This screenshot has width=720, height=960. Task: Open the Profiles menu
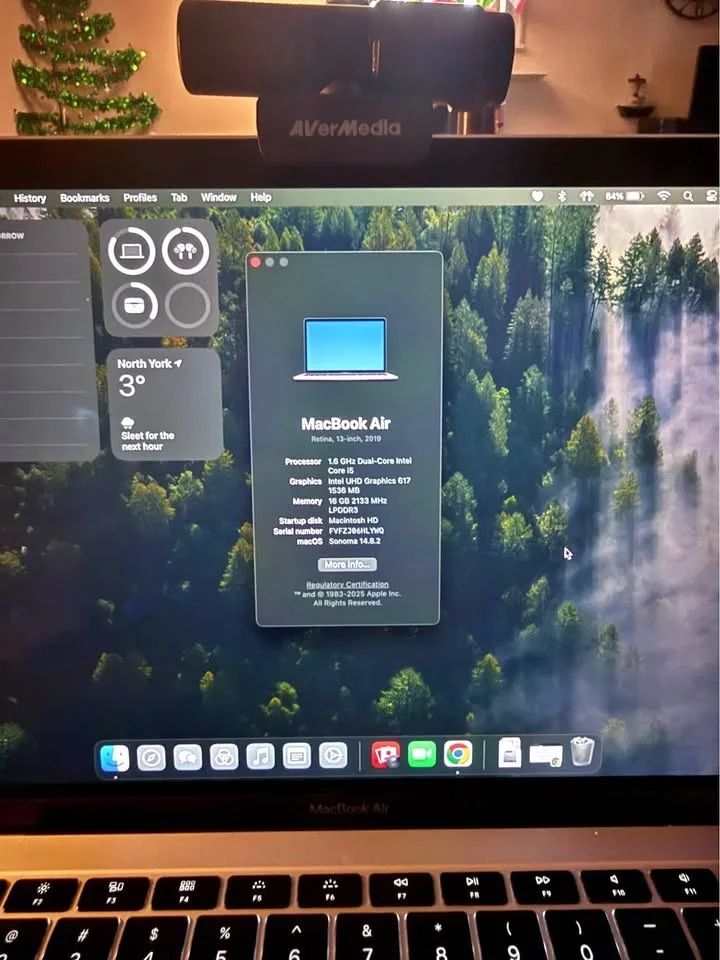tap(140, 197)
